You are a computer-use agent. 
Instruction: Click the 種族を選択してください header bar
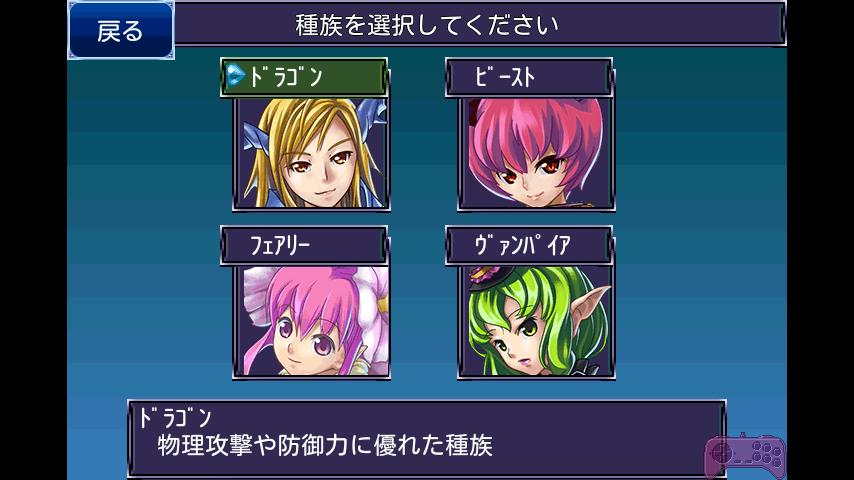[479, 24]
